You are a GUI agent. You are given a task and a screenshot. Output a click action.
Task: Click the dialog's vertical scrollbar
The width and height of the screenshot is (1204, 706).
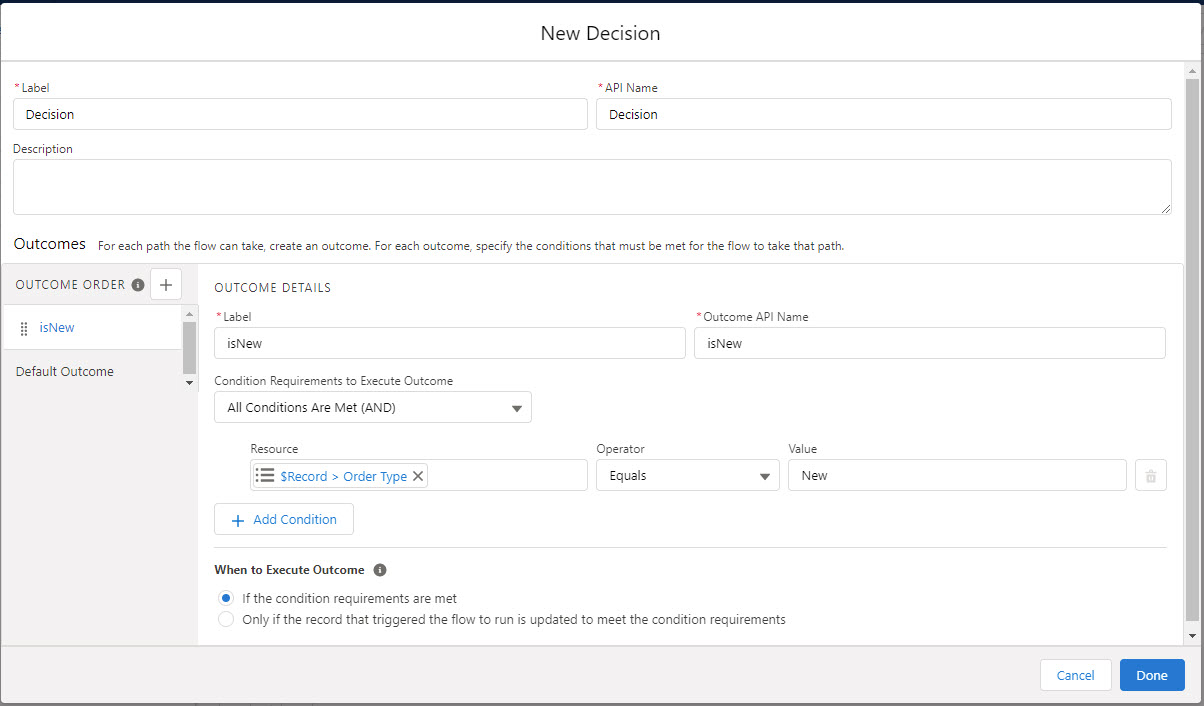click(x=1190, y=350)
